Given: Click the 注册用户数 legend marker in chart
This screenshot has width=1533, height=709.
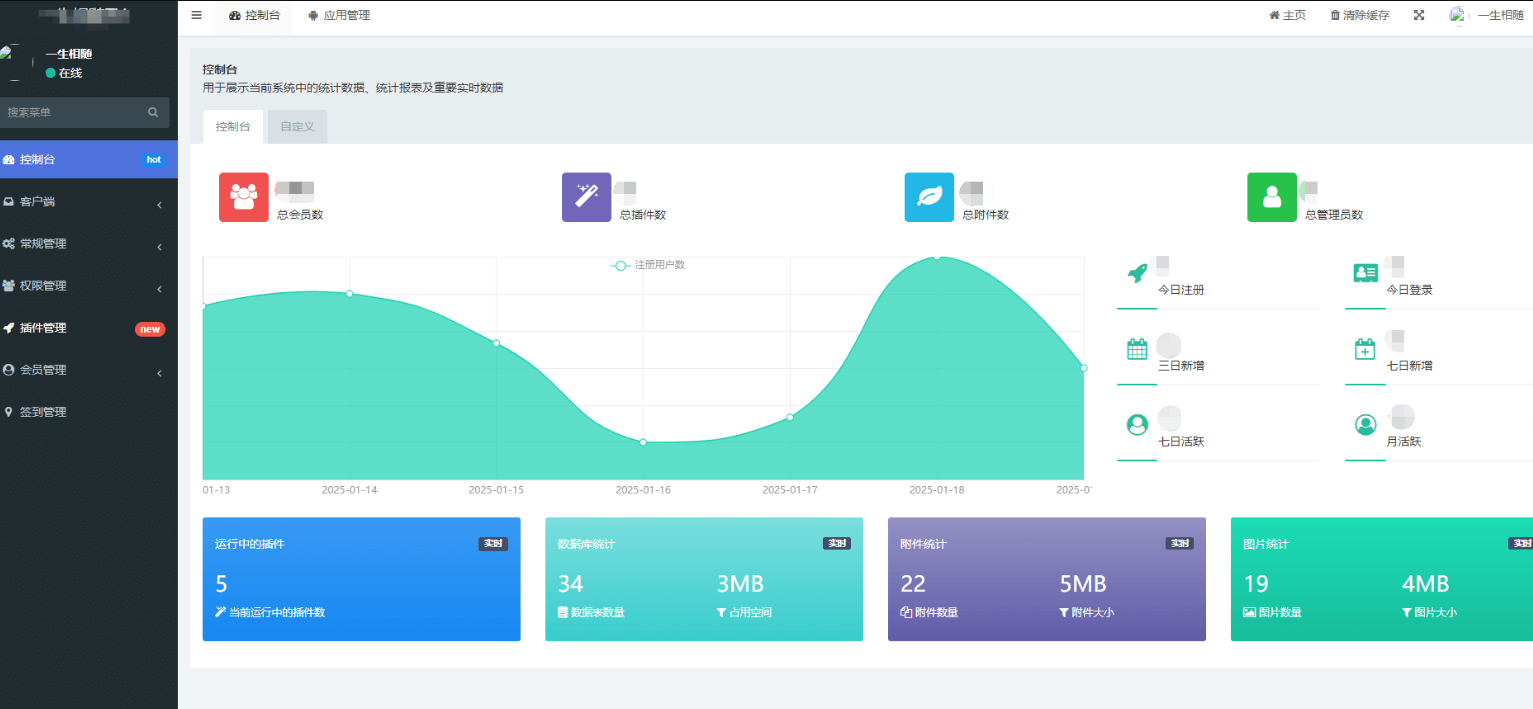Looking at the screenshot, I should (620, 265).
